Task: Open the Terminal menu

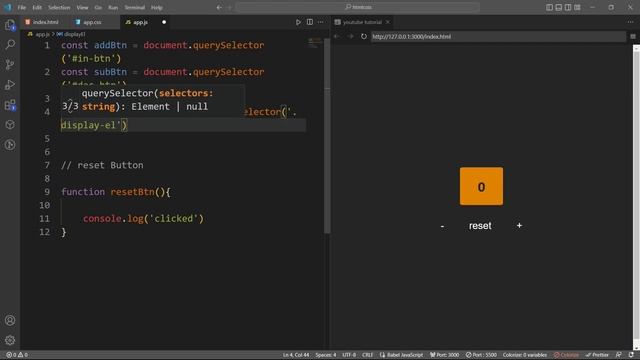Action: [x=135, y=7]
